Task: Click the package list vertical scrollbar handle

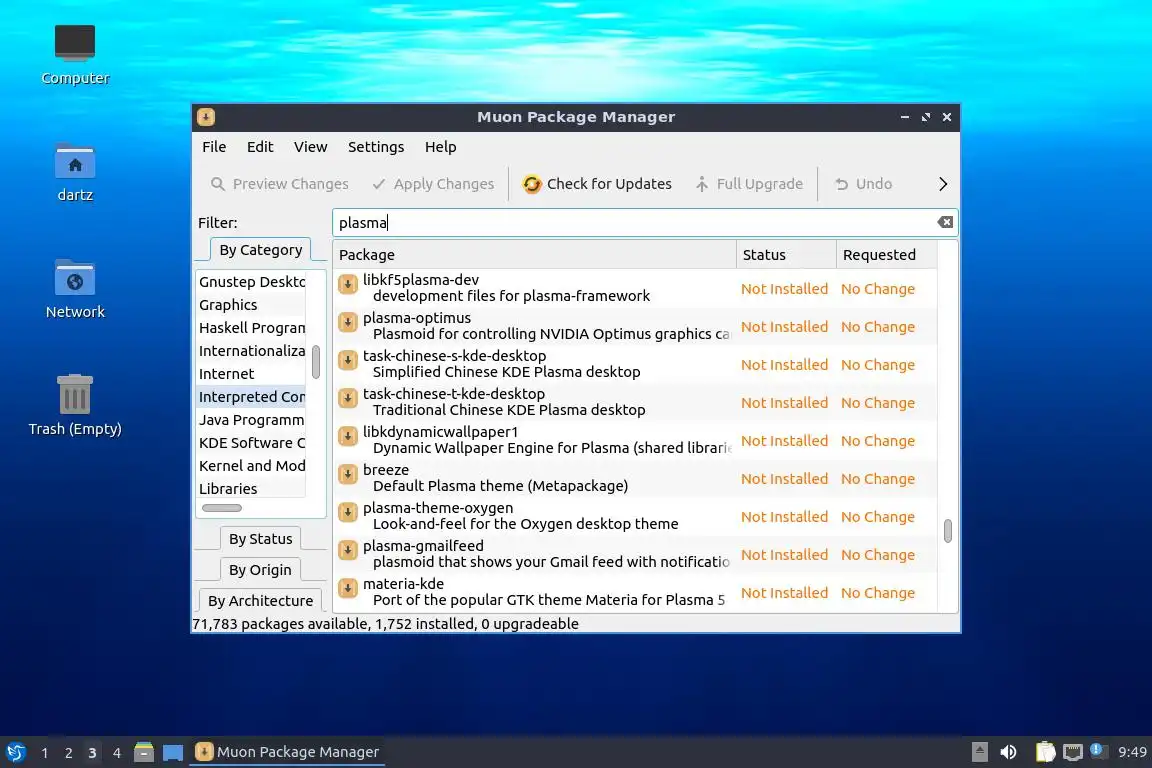Action: pos(948,531)
